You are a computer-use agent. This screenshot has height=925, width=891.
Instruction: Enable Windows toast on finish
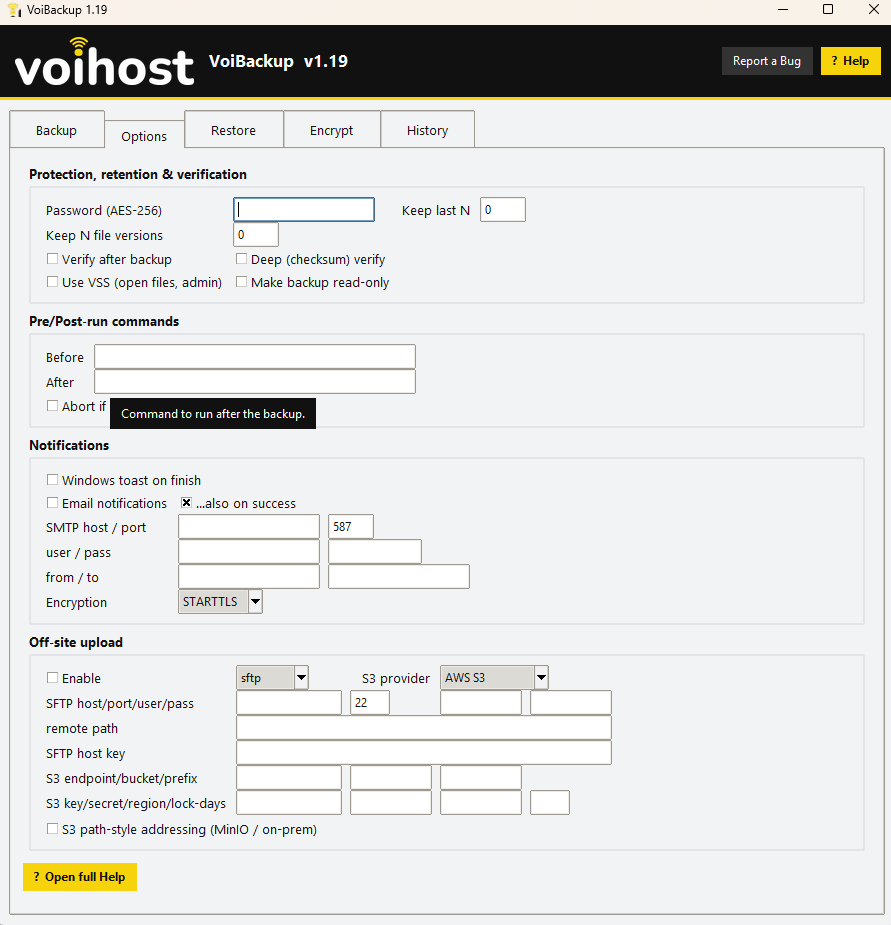click(53, 480)
